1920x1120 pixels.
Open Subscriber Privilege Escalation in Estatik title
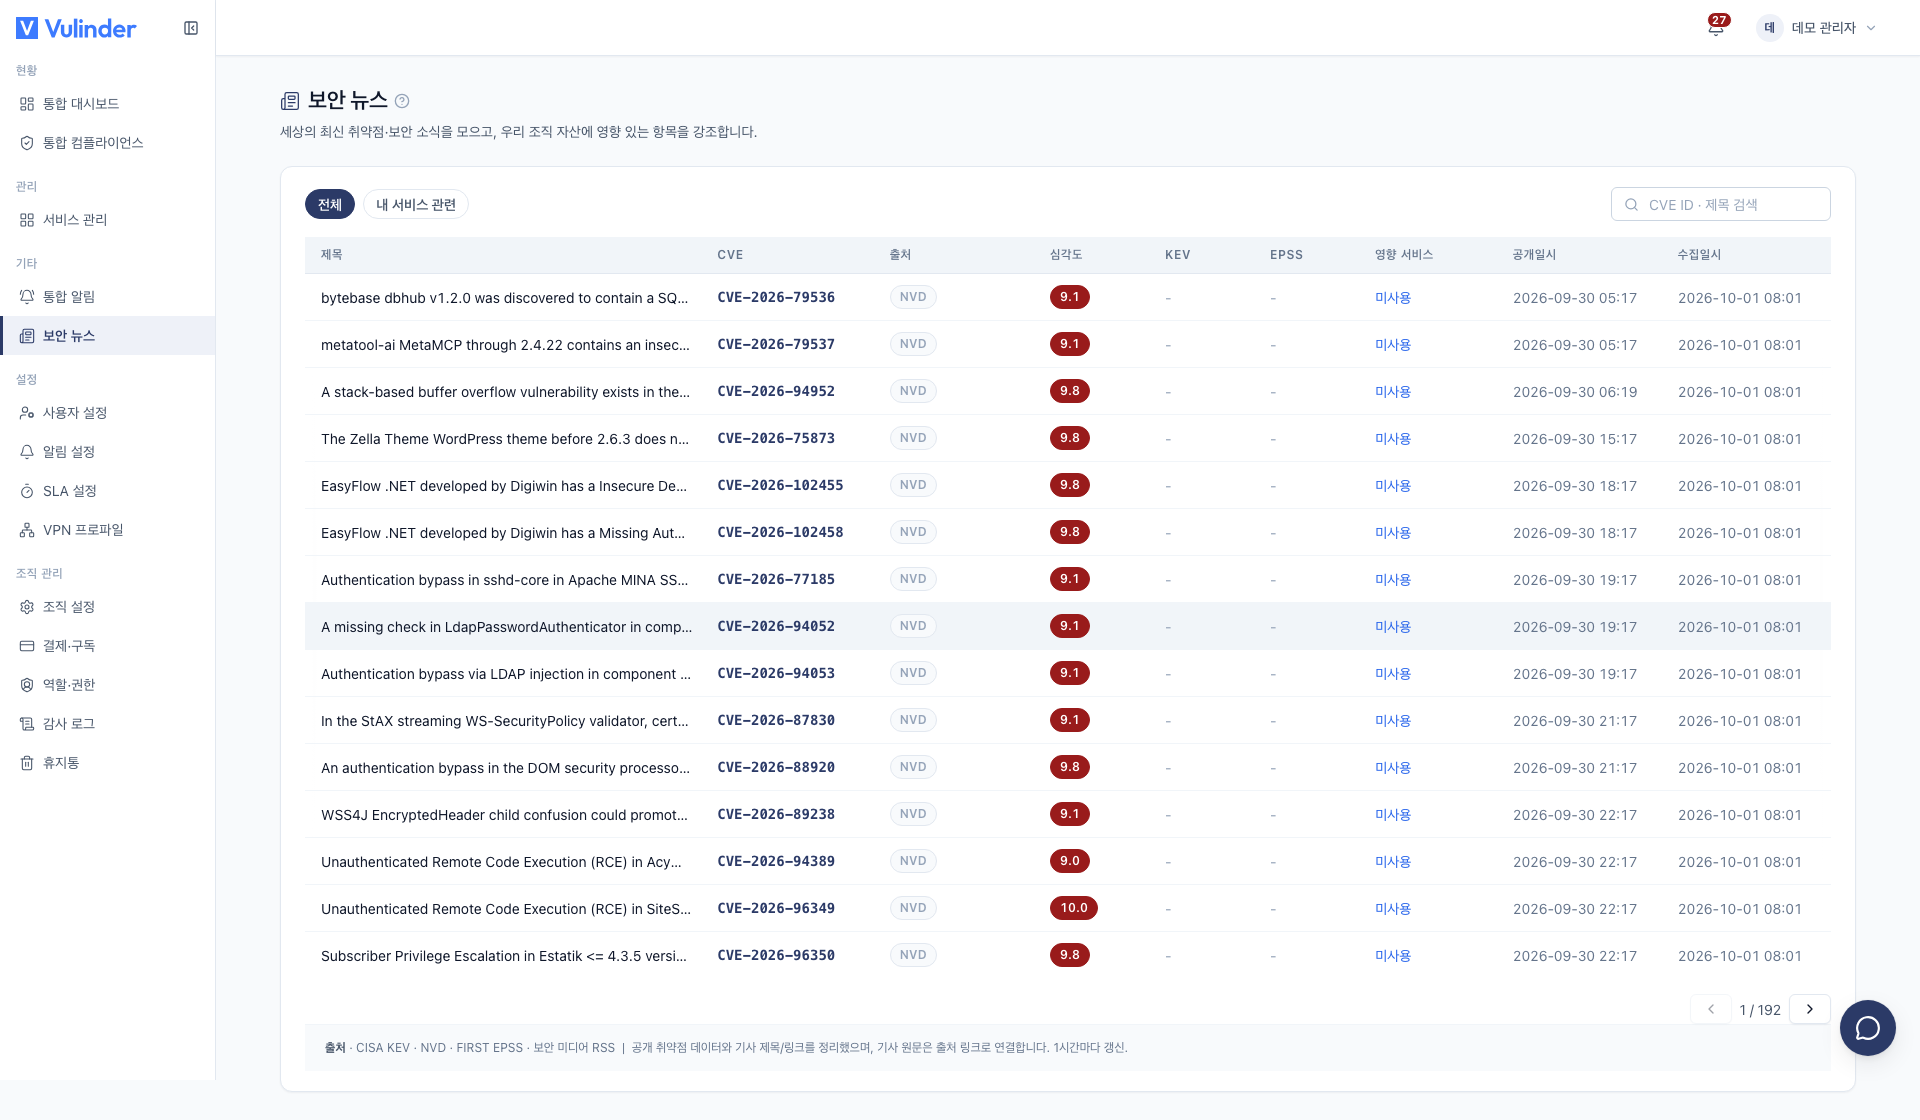click(504, 955)
